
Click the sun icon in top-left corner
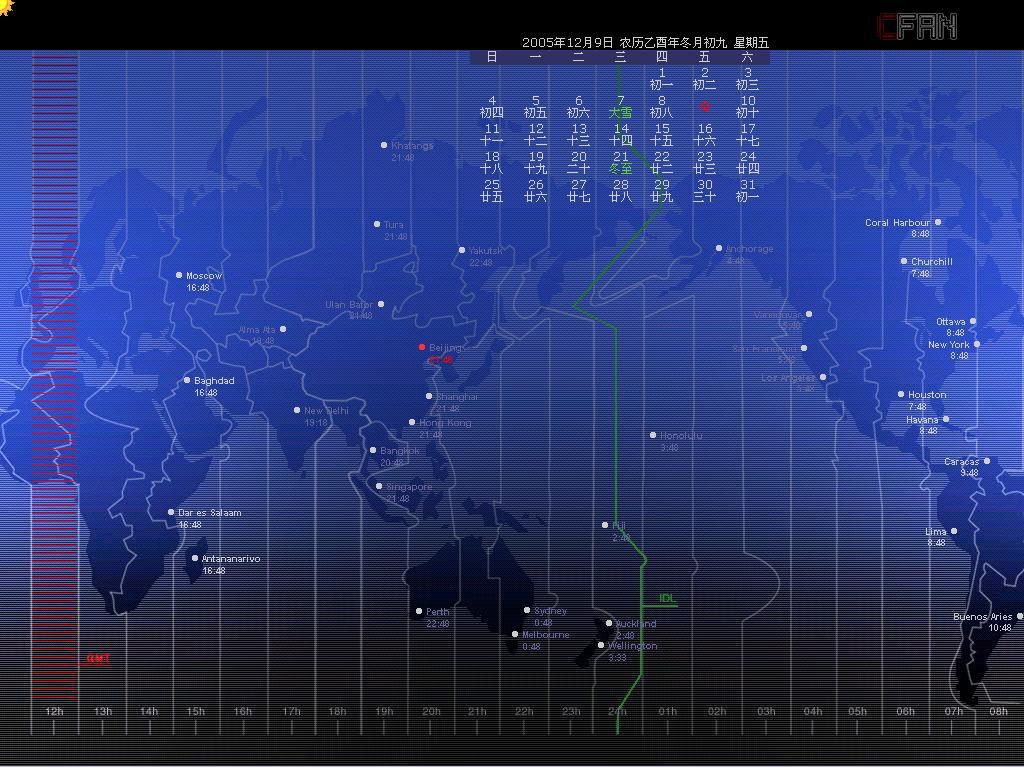click(x=5, y=8)
